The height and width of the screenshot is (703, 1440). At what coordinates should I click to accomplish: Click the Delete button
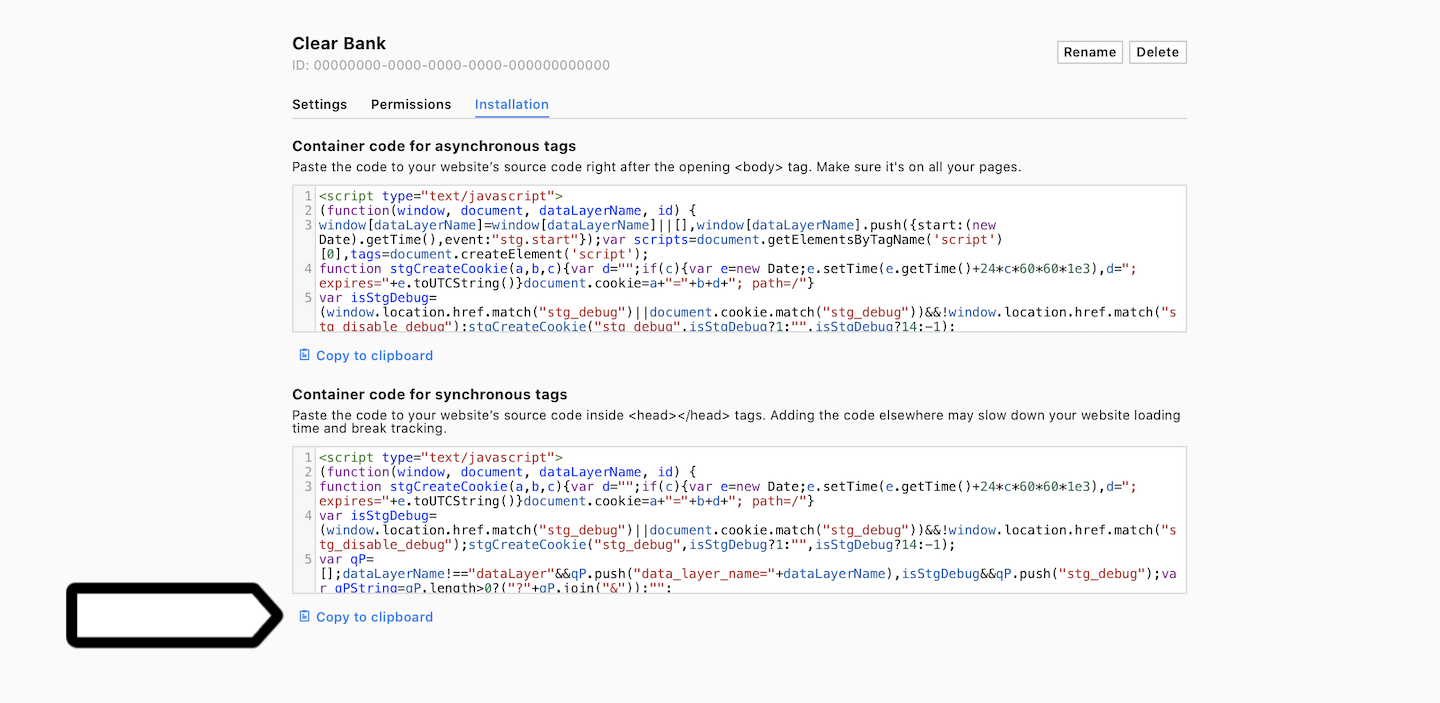tap(1157, 51)
